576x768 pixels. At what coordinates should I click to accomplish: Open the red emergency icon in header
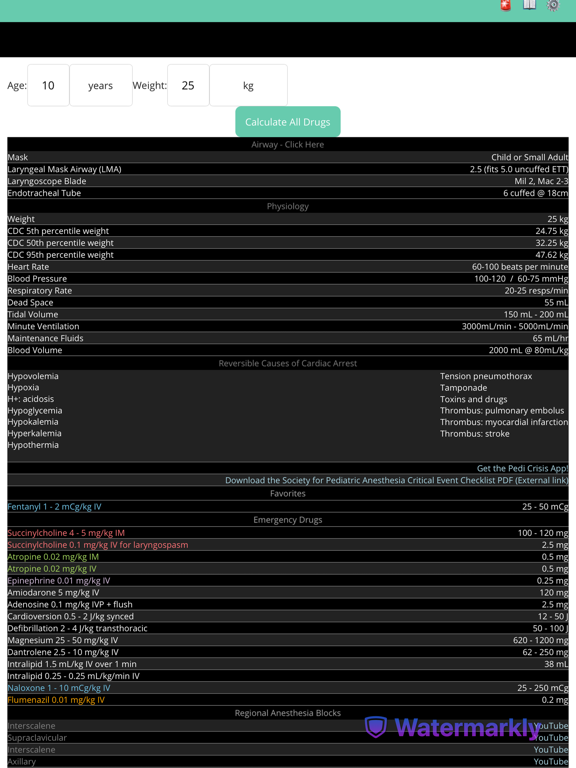coord(505,5)
